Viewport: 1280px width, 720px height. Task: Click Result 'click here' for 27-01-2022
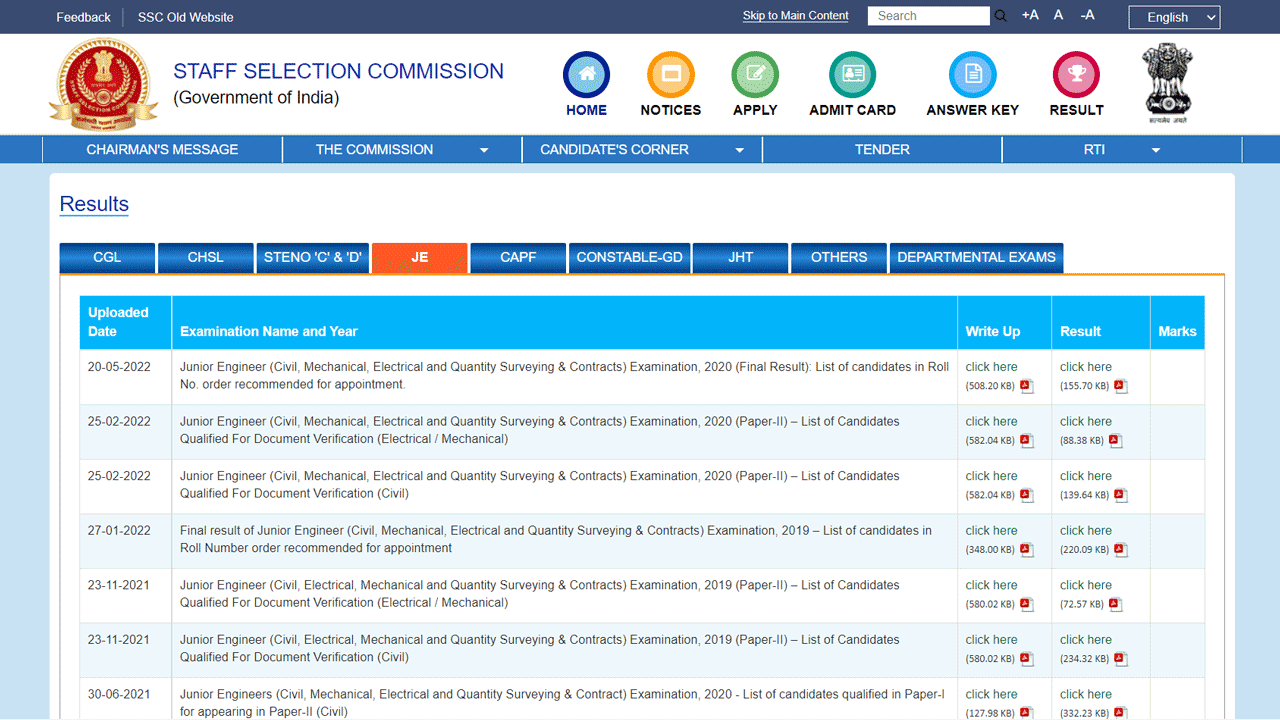tap(1085, 531)
